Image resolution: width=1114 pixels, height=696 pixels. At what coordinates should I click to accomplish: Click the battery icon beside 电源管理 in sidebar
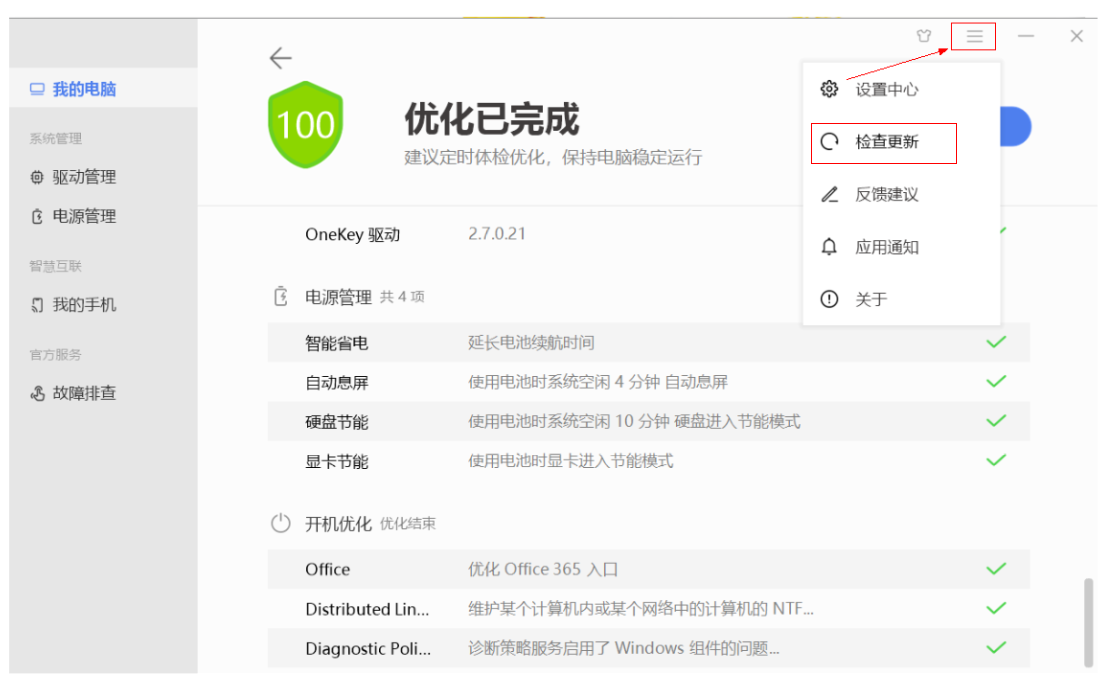tap(37, 216)
